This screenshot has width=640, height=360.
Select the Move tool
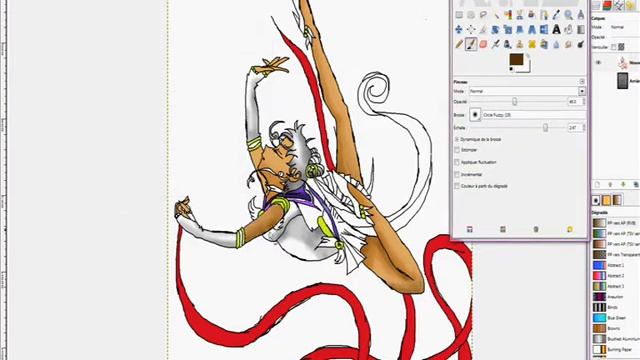(x=459, y=29)
